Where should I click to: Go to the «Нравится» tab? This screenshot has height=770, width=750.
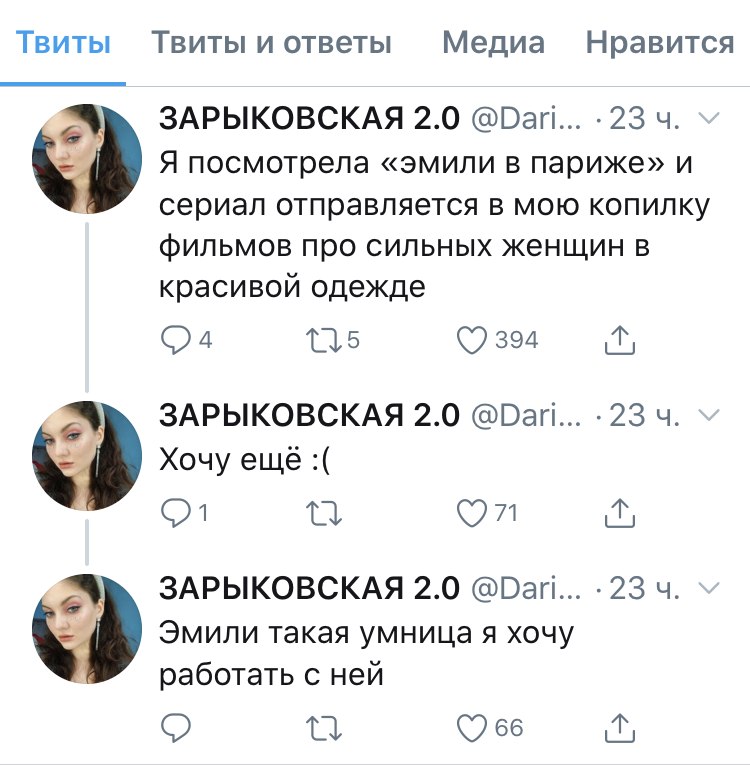660,43
